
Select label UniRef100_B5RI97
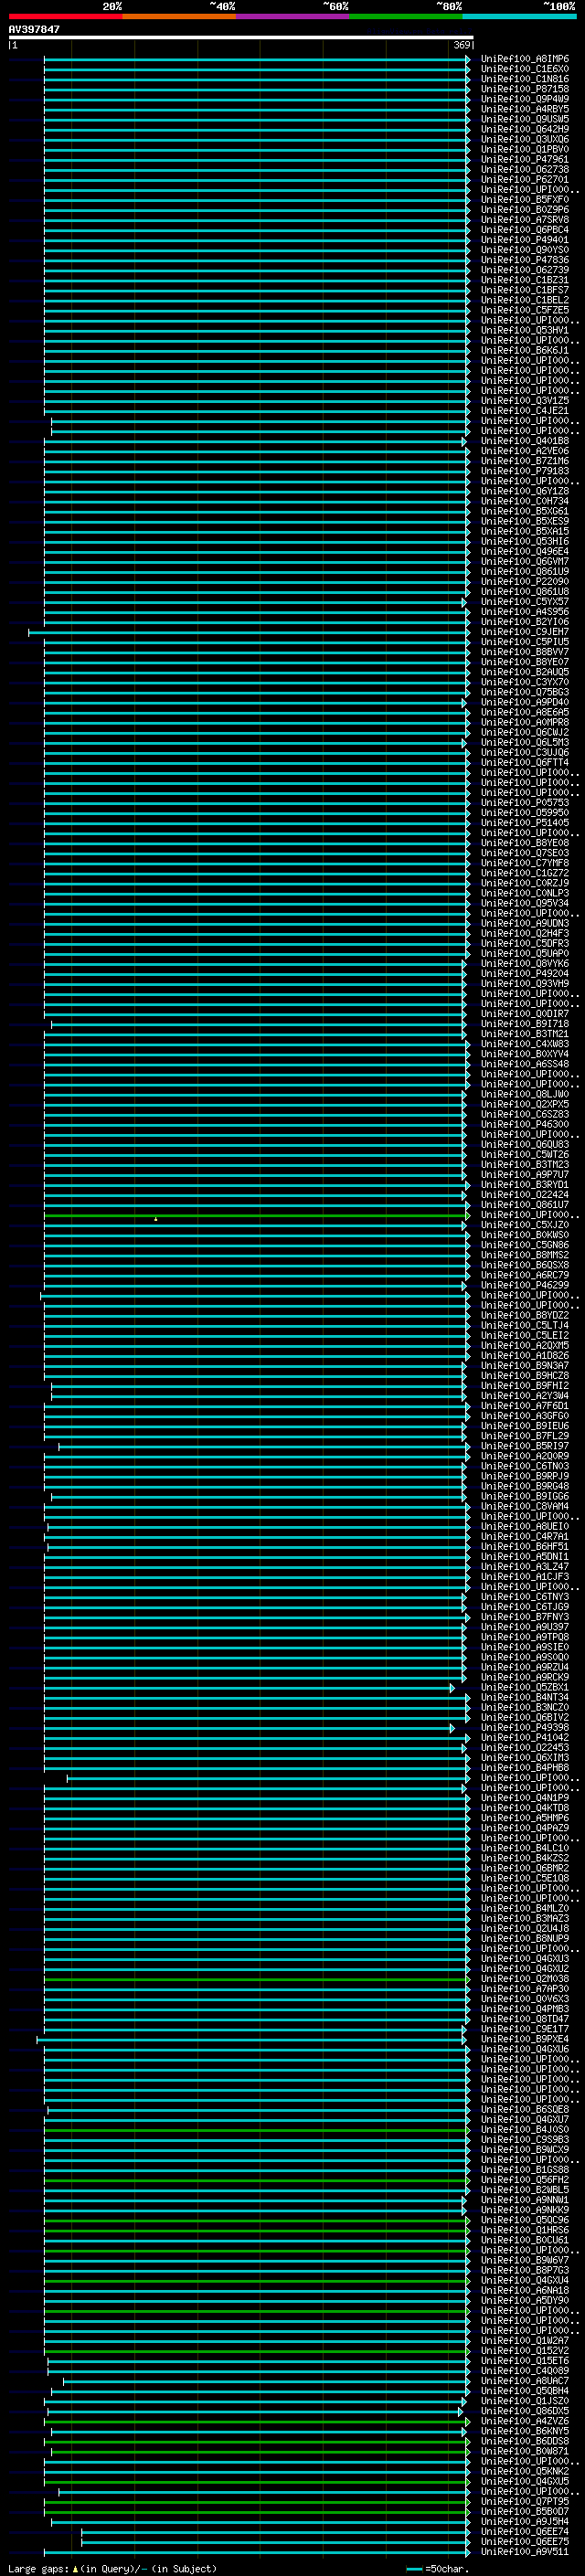pyautogui.click(x=524, y=1446)
